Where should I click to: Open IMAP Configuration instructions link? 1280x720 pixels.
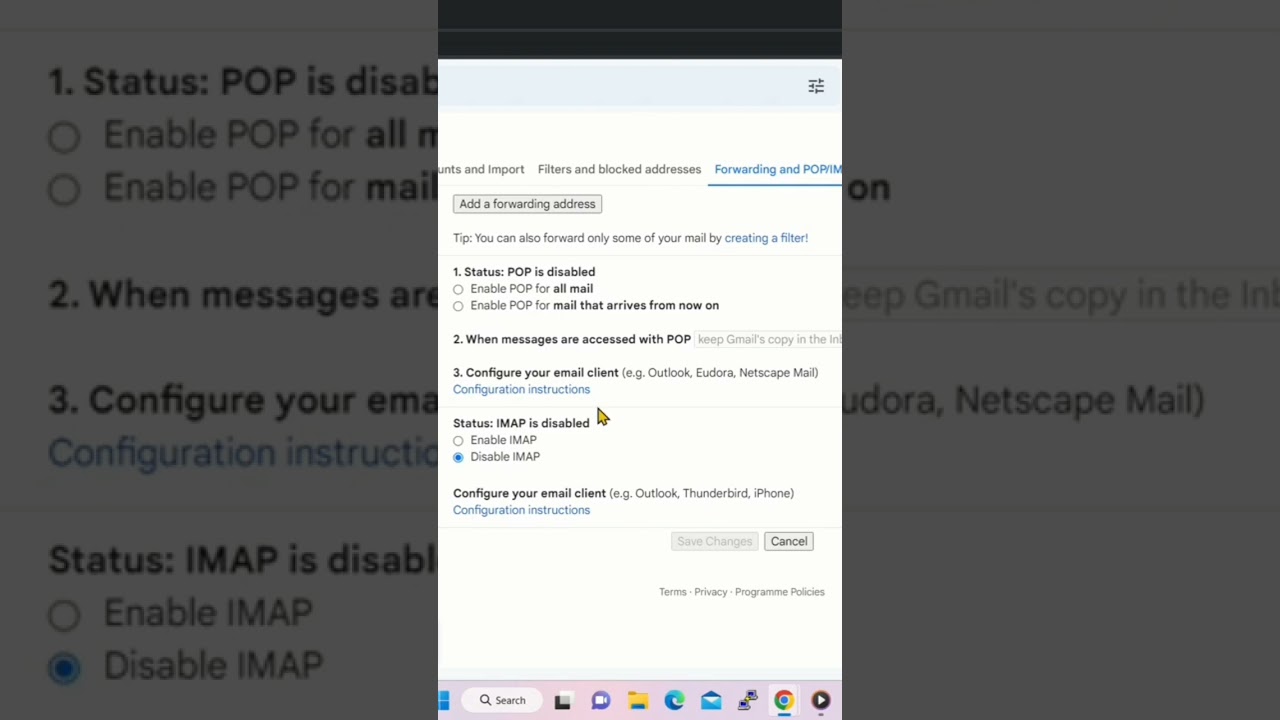coord(521,510)
